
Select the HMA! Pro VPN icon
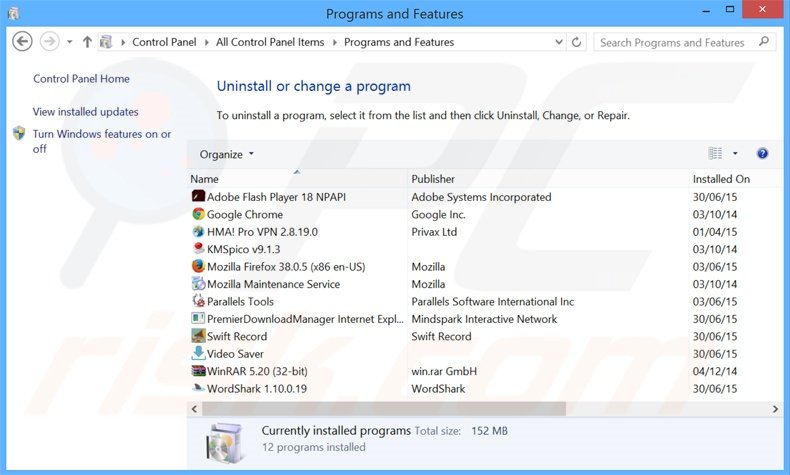[x=199, y=231]
